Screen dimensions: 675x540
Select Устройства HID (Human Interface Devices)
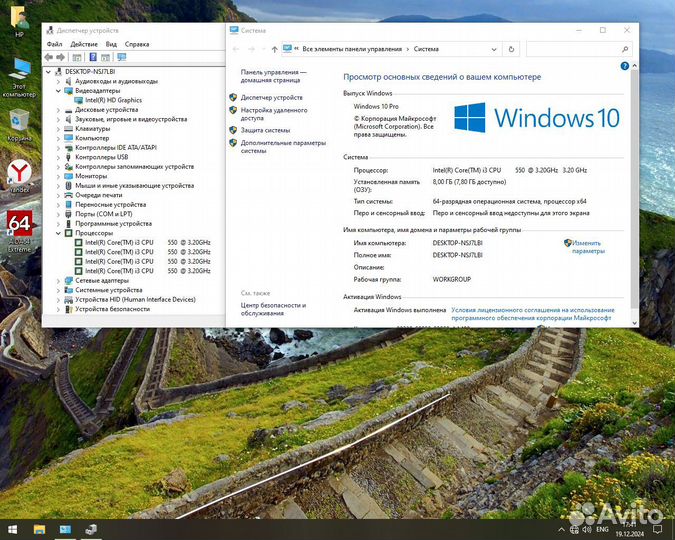pyautogui.click(x=135, y=299)
